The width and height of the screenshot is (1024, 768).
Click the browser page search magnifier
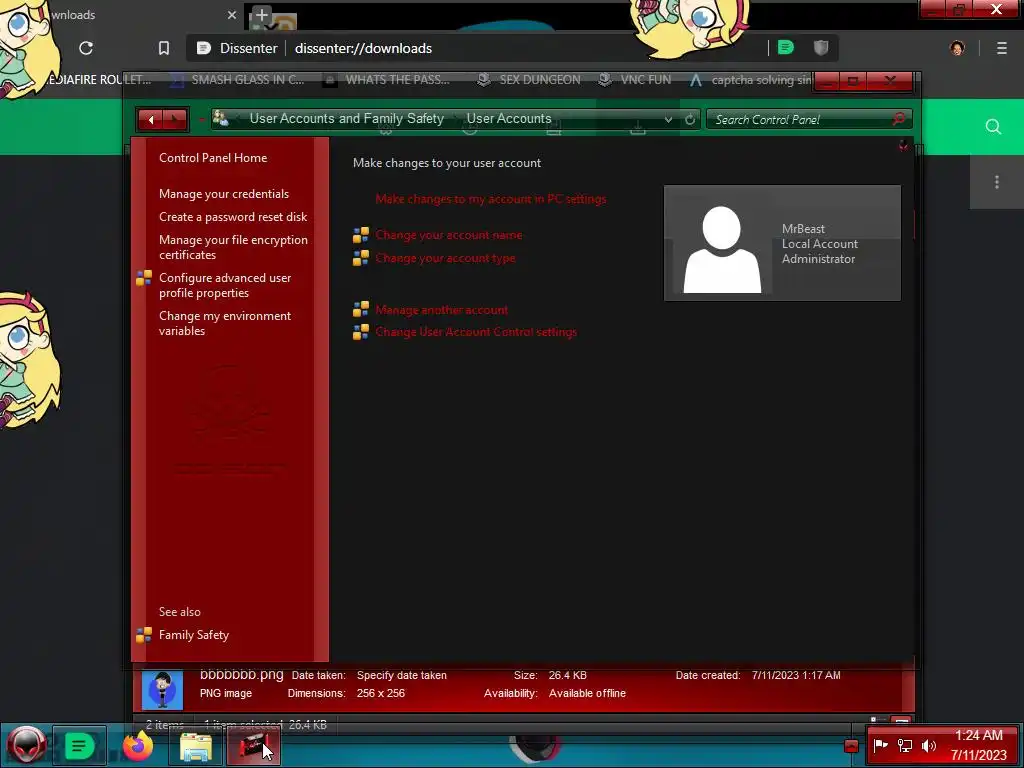(993, 127)
